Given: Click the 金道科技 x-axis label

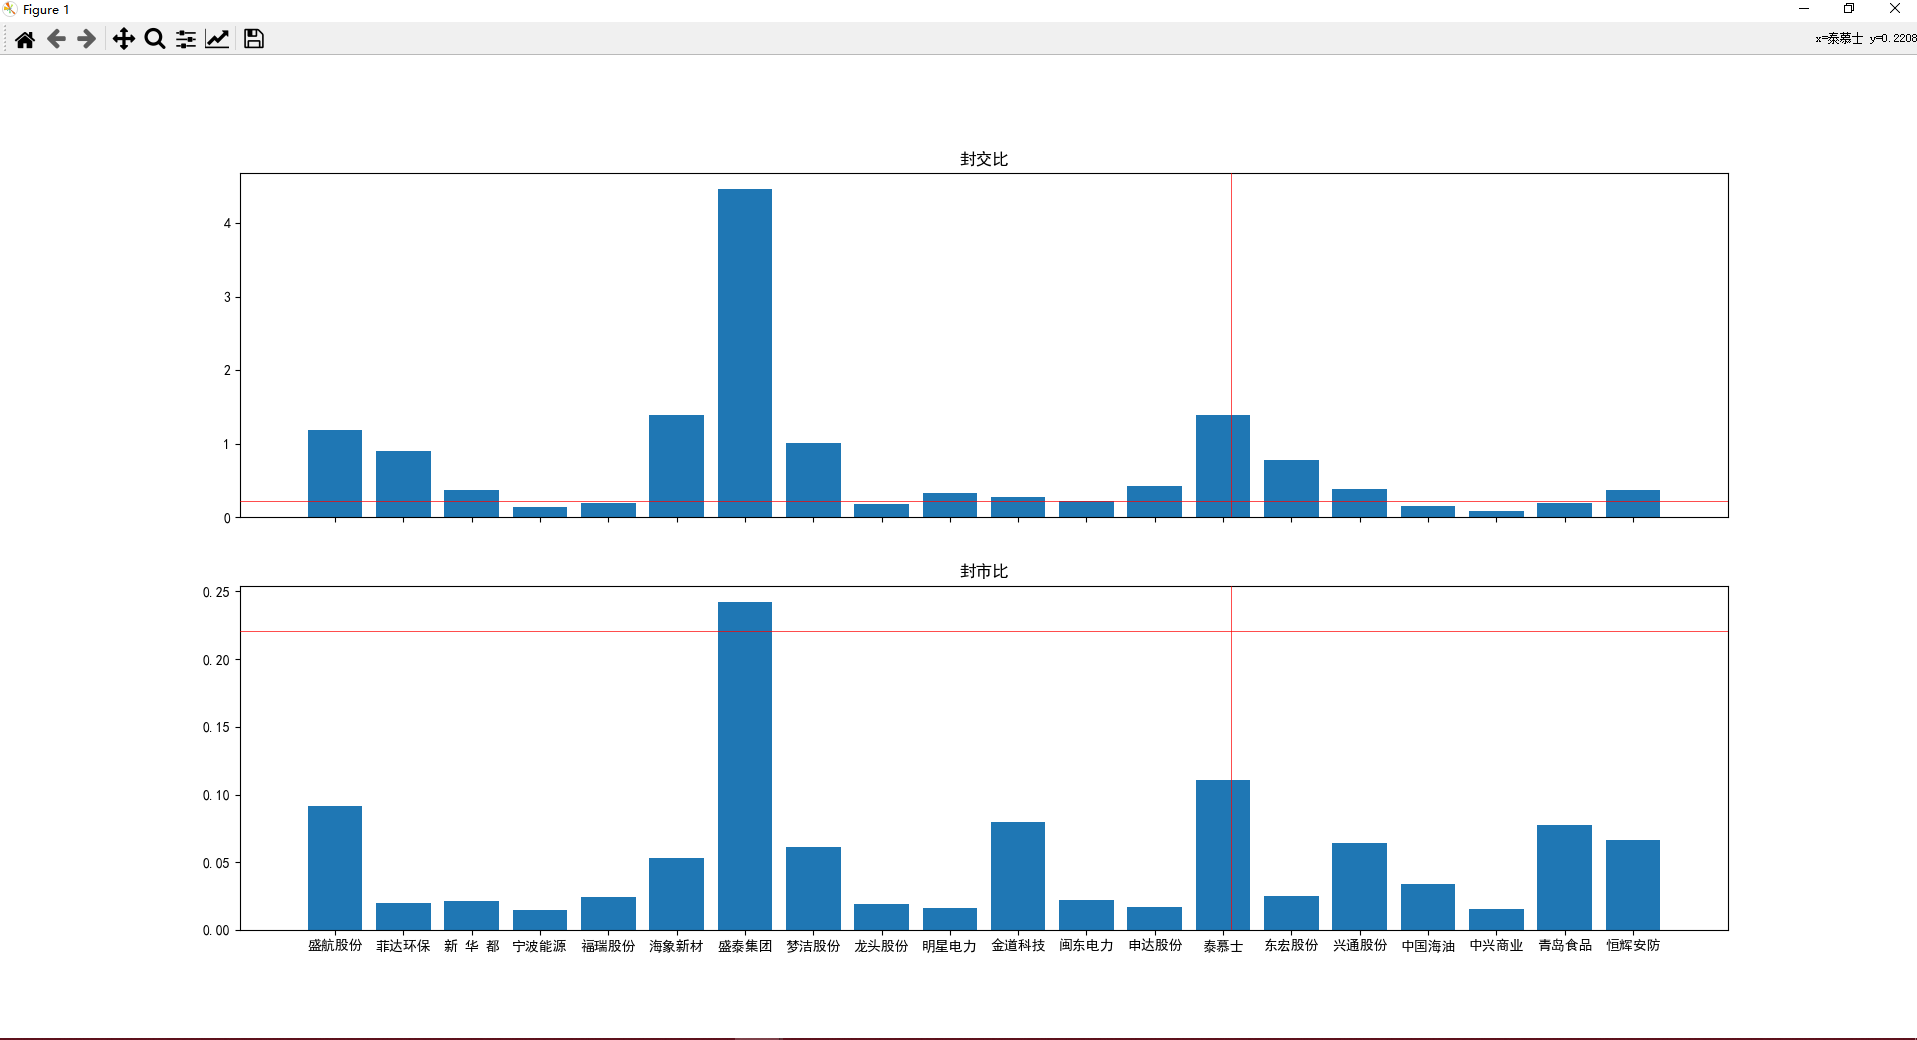Looking at the screenshot, I should [x=1018, y=945].
